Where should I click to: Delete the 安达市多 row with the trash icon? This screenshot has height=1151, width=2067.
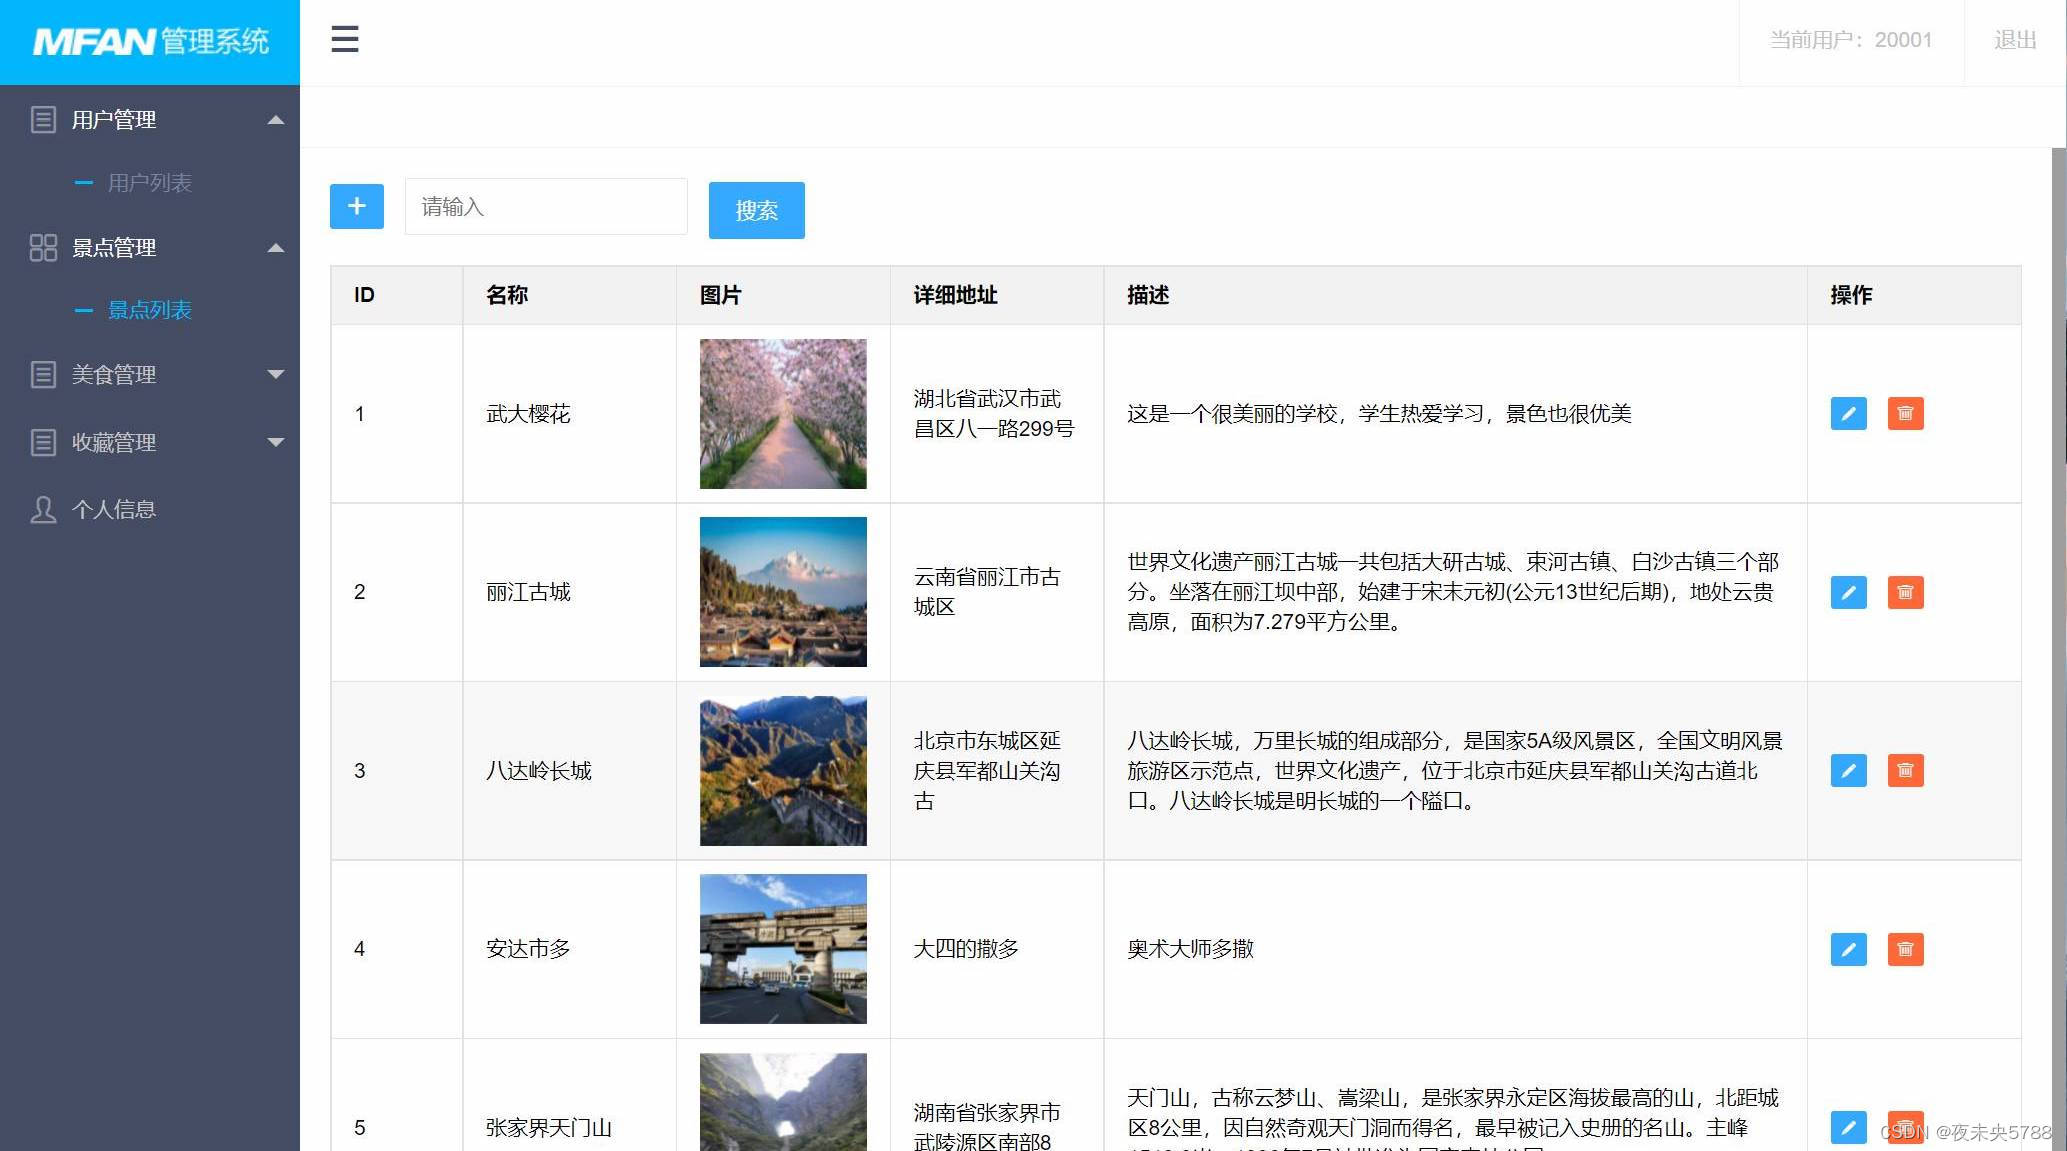point(1905,949)
